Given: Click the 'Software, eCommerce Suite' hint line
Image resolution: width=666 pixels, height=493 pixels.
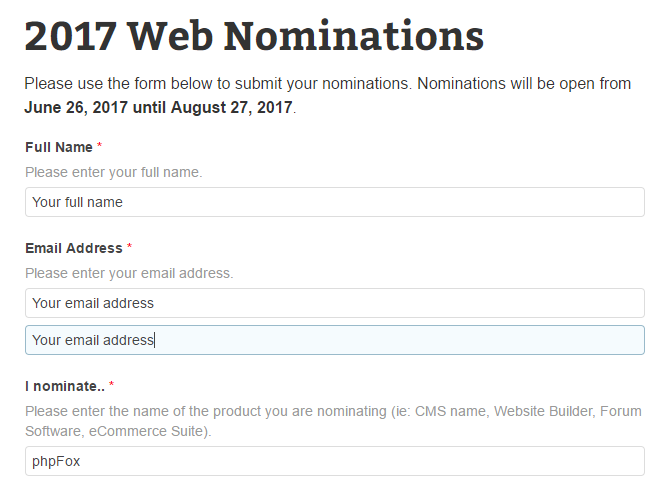Looking at the screenshot, I should point(118,431).
